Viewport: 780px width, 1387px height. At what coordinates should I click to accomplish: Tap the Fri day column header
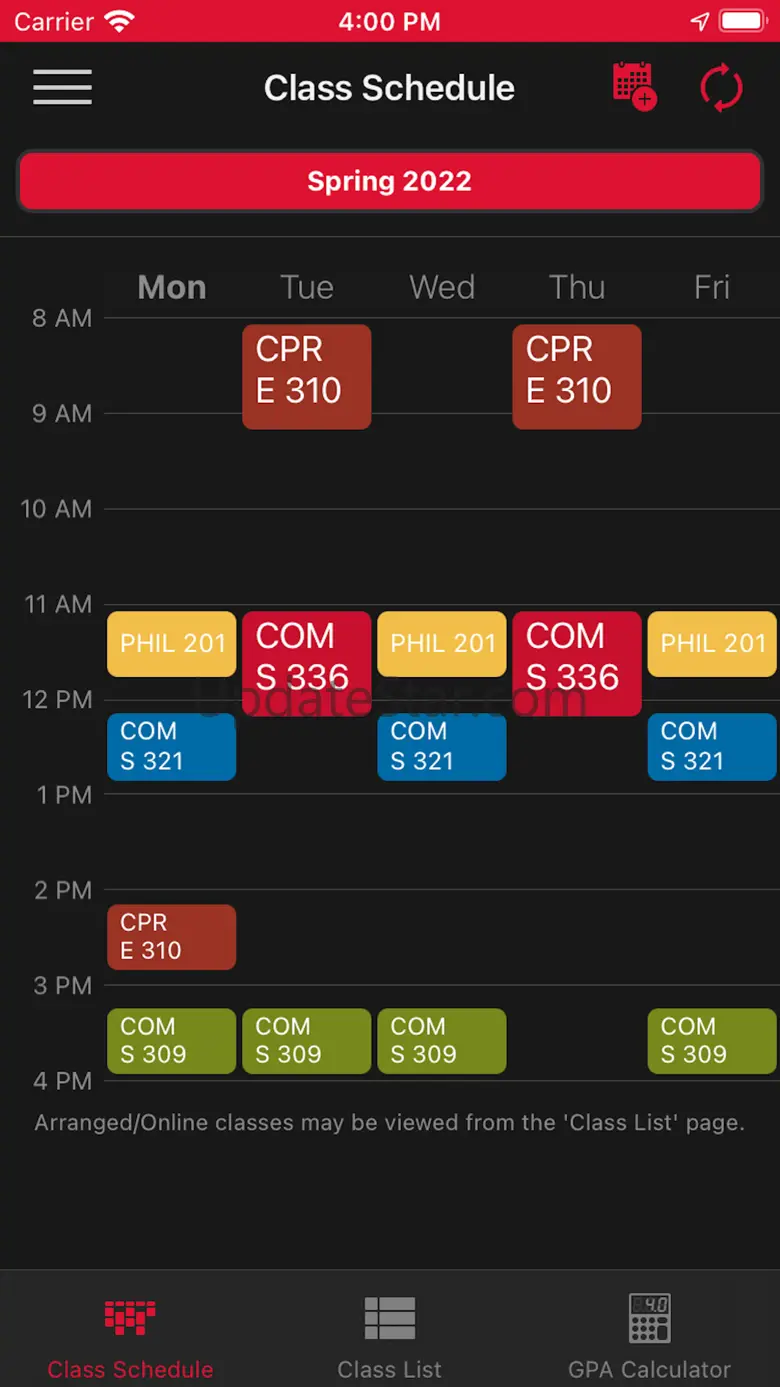pyautogui.click(x=712, y=288)
